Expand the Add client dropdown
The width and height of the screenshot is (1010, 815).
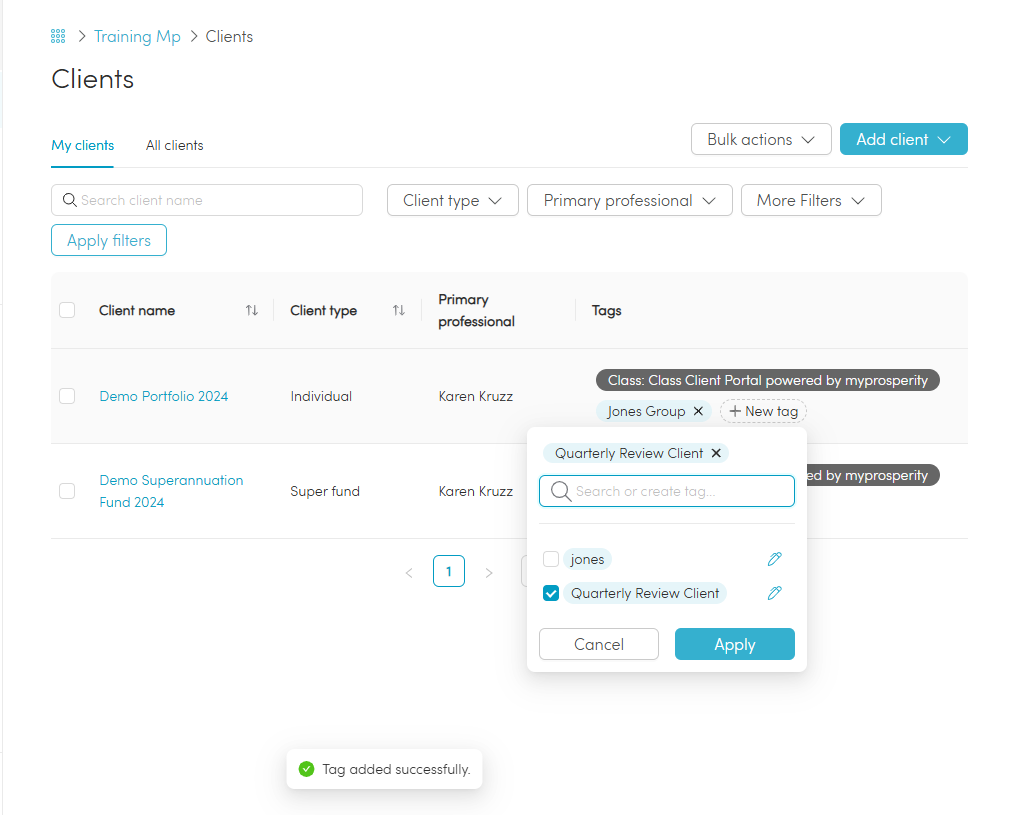[903, 139]
